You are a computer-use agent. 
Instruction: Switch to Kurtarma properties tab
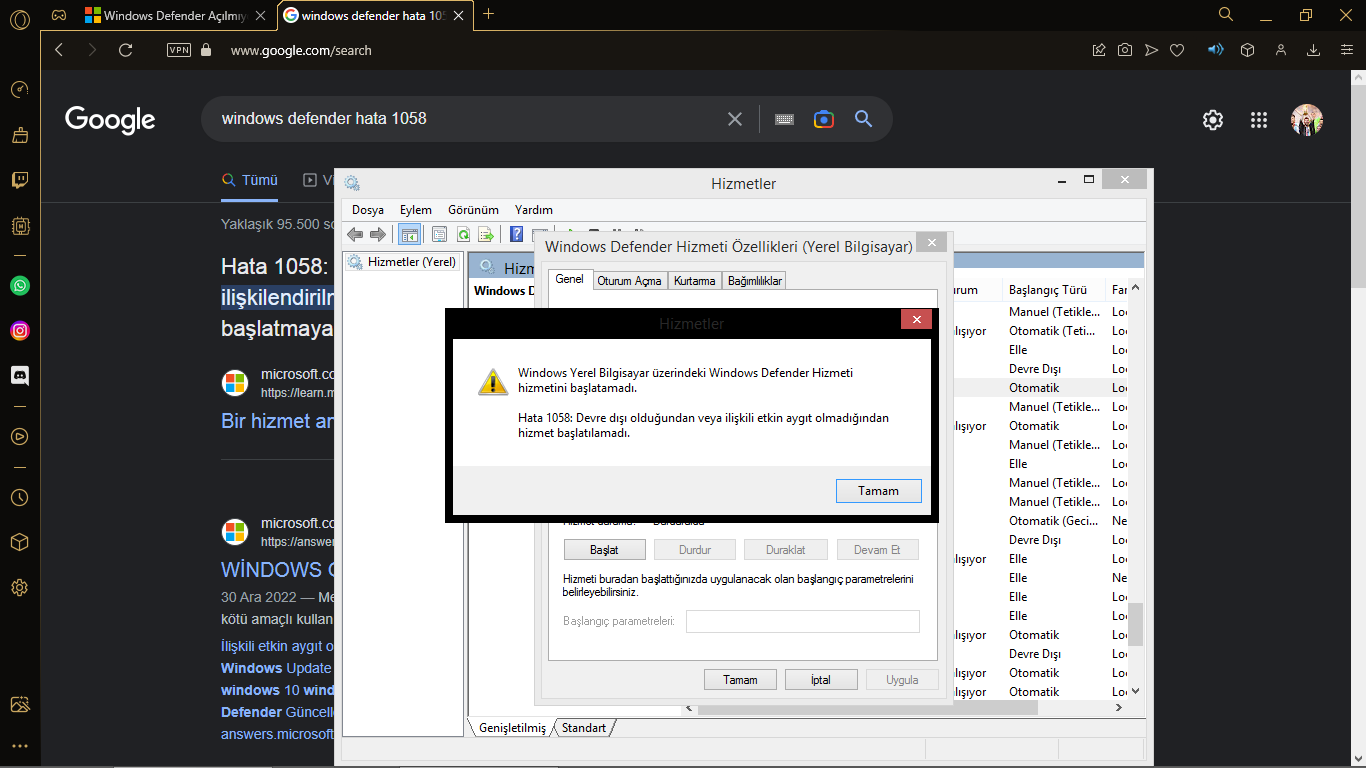pyautogui.click(x=694, y=281)
